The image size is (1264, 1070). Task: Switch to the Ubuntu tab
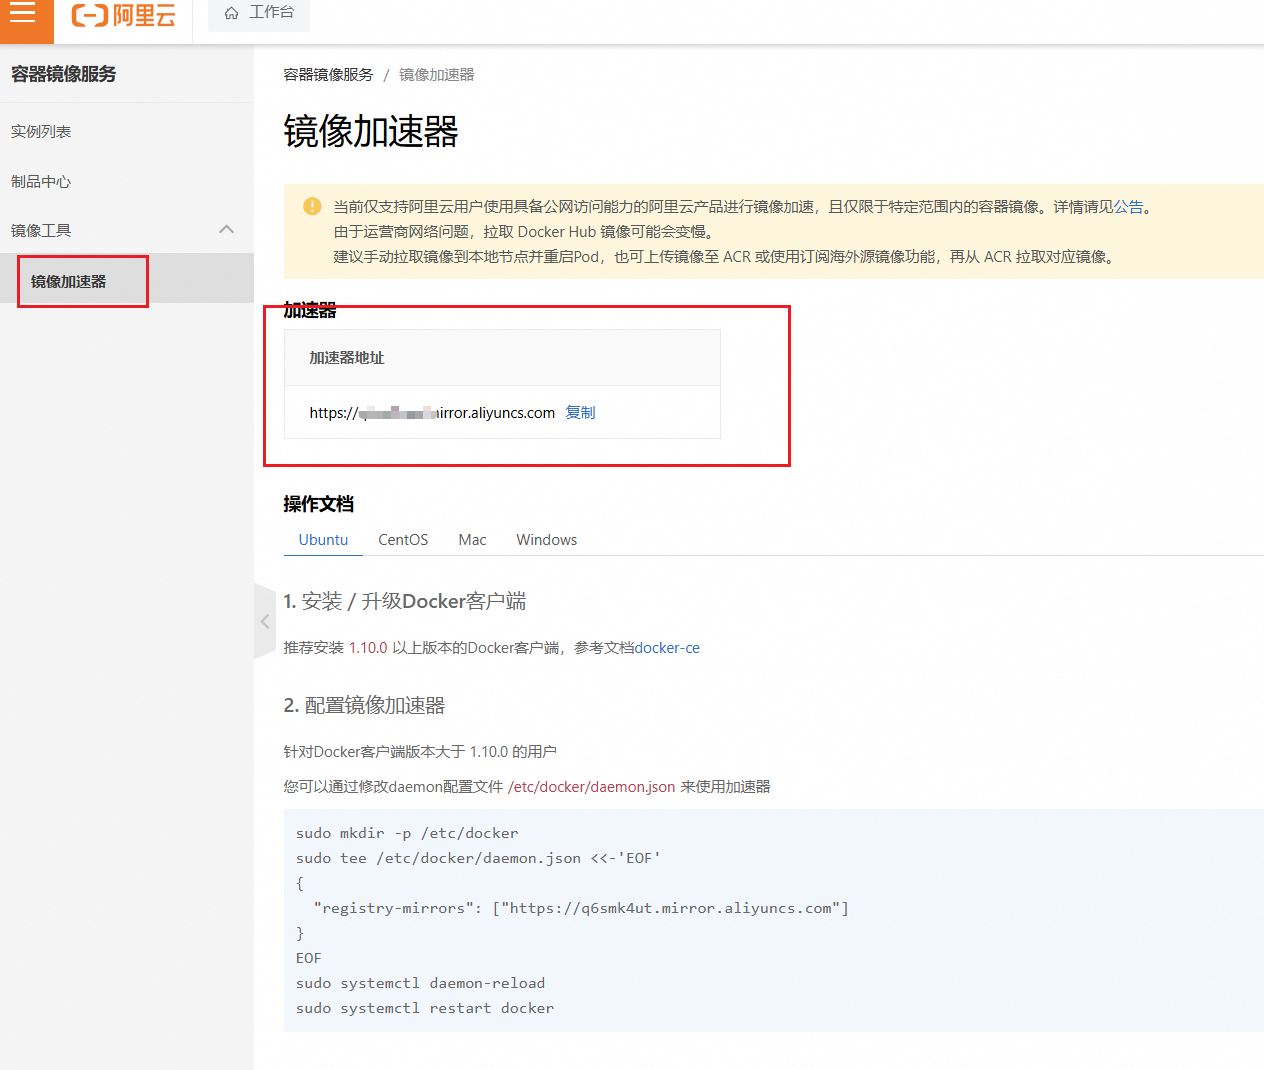323,540
